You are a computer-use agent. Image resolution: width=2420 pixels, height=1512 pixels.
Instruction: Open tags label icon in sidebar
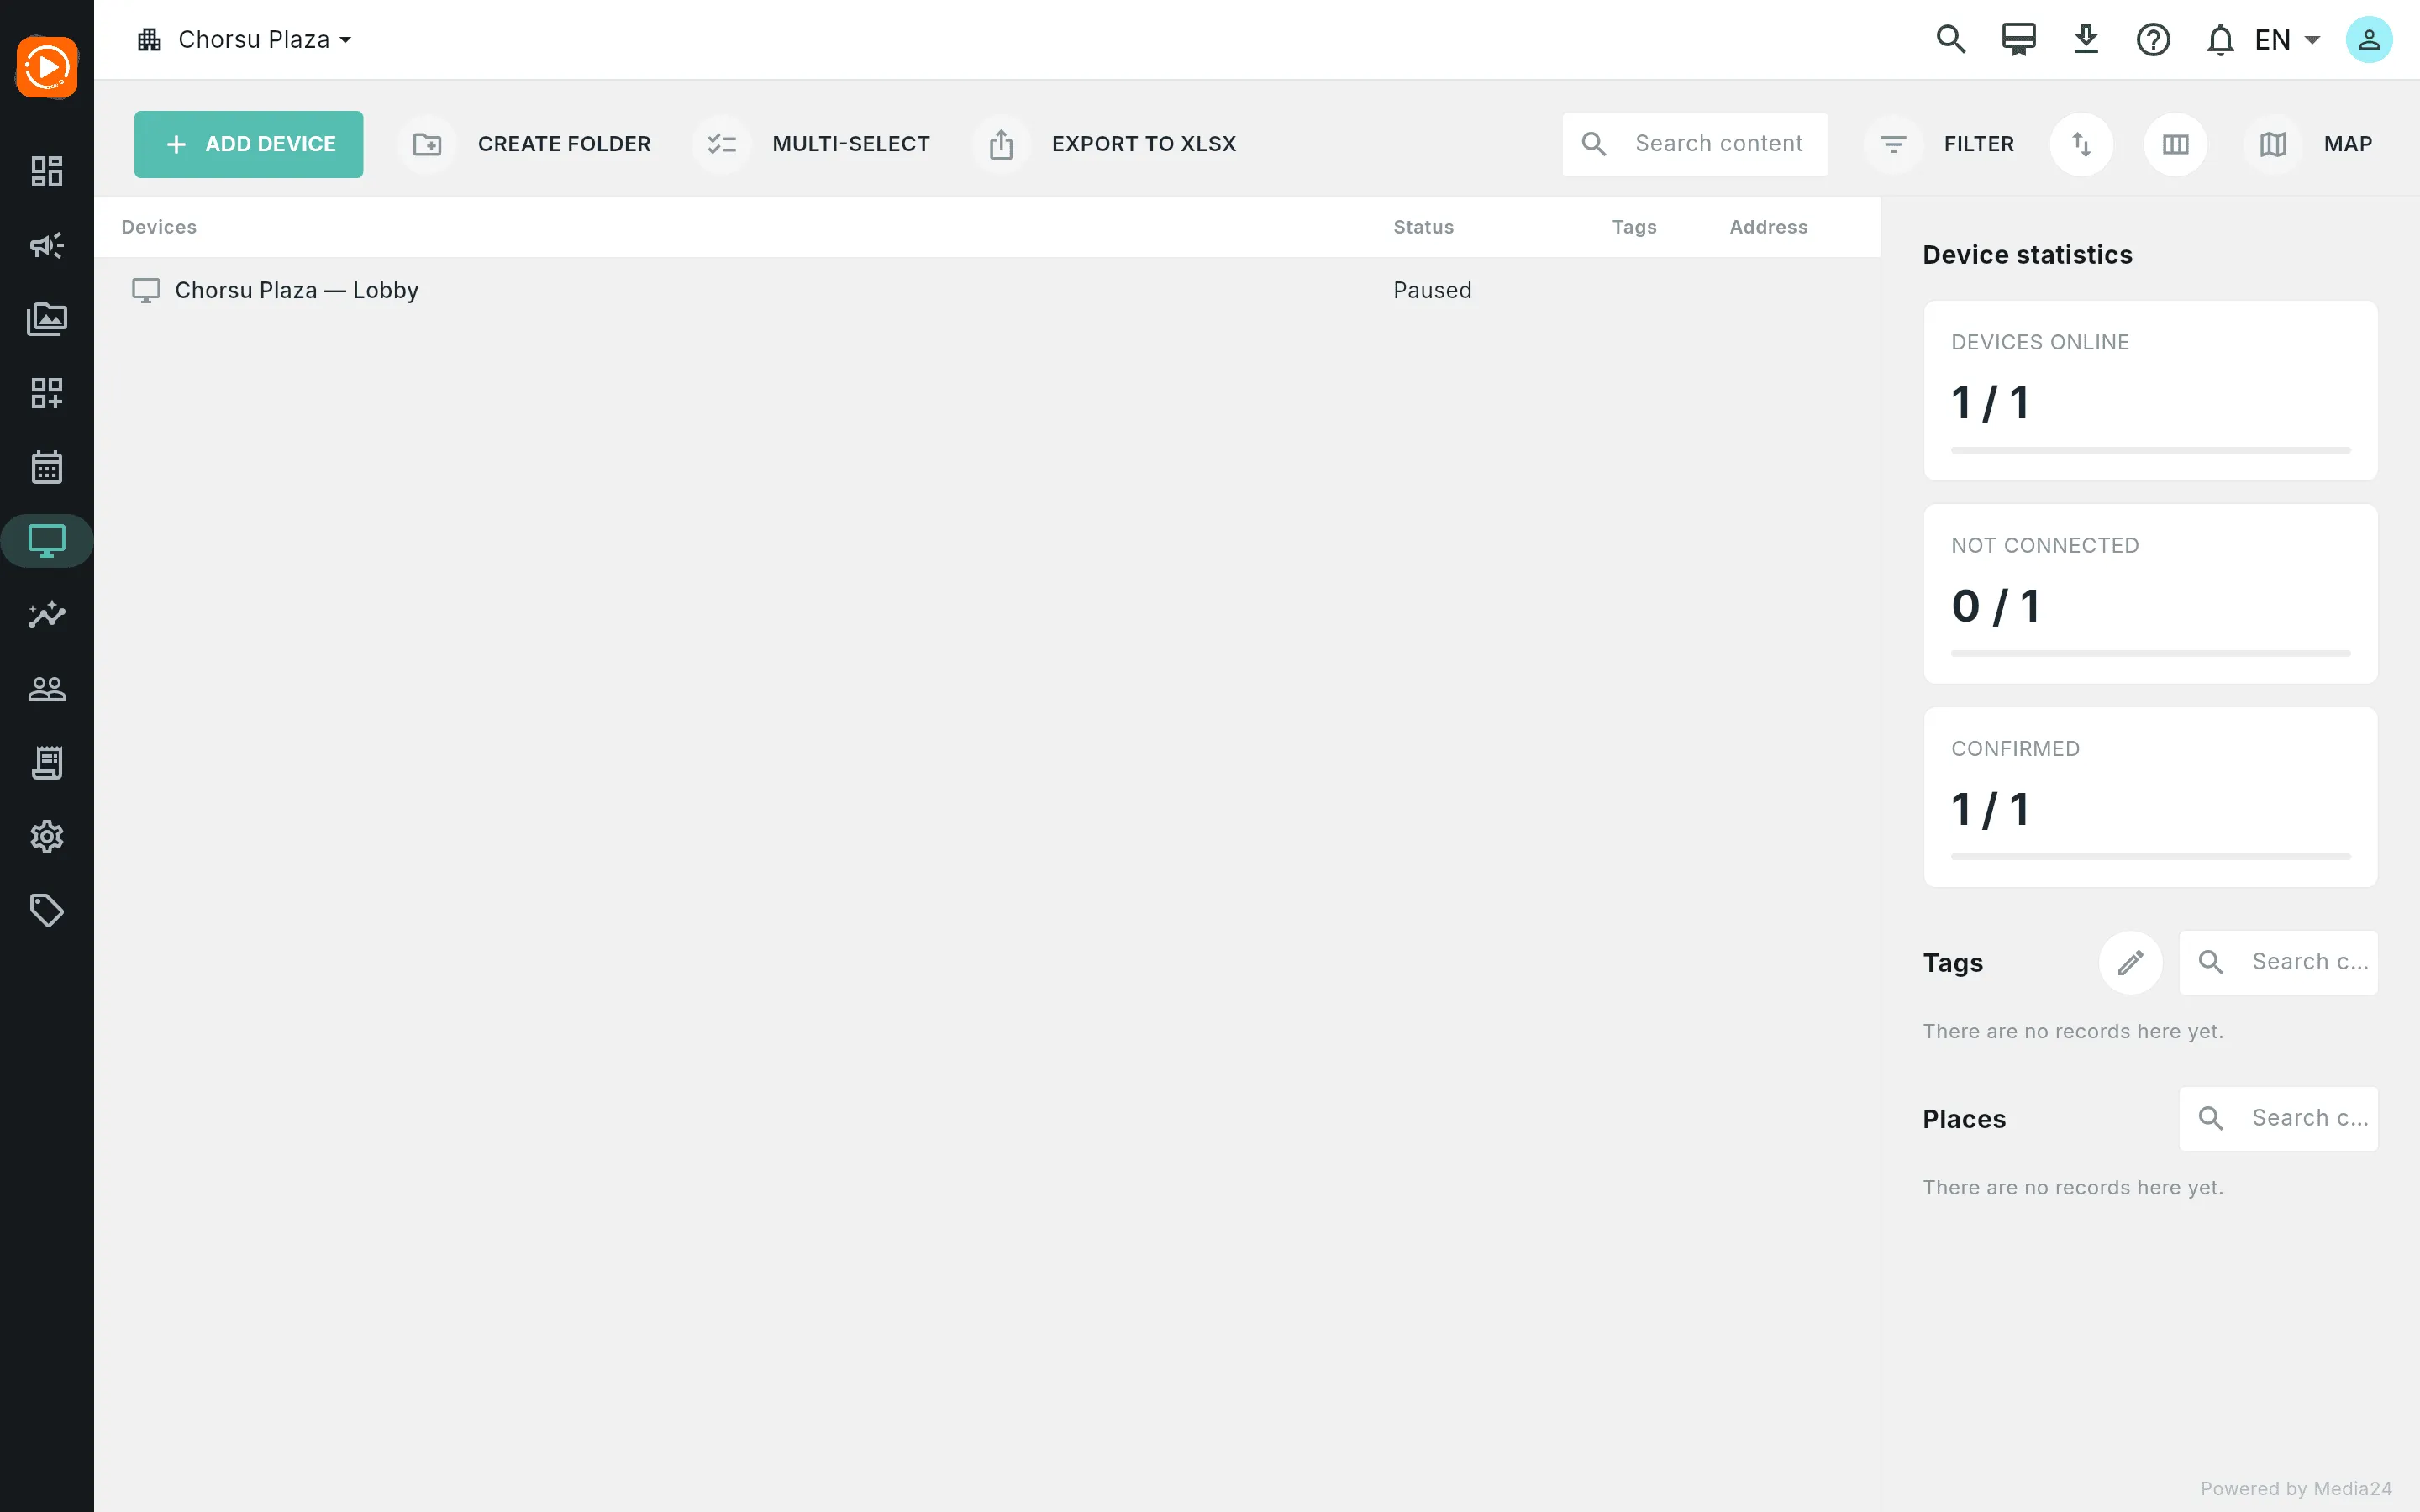coord(47,910)
